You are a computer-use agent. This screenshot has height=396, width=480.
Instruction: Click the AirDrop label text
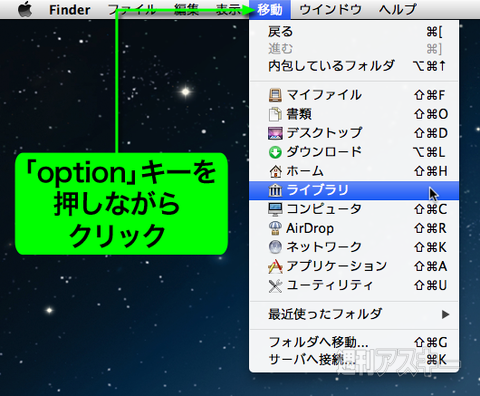click(x=310, y=229)
